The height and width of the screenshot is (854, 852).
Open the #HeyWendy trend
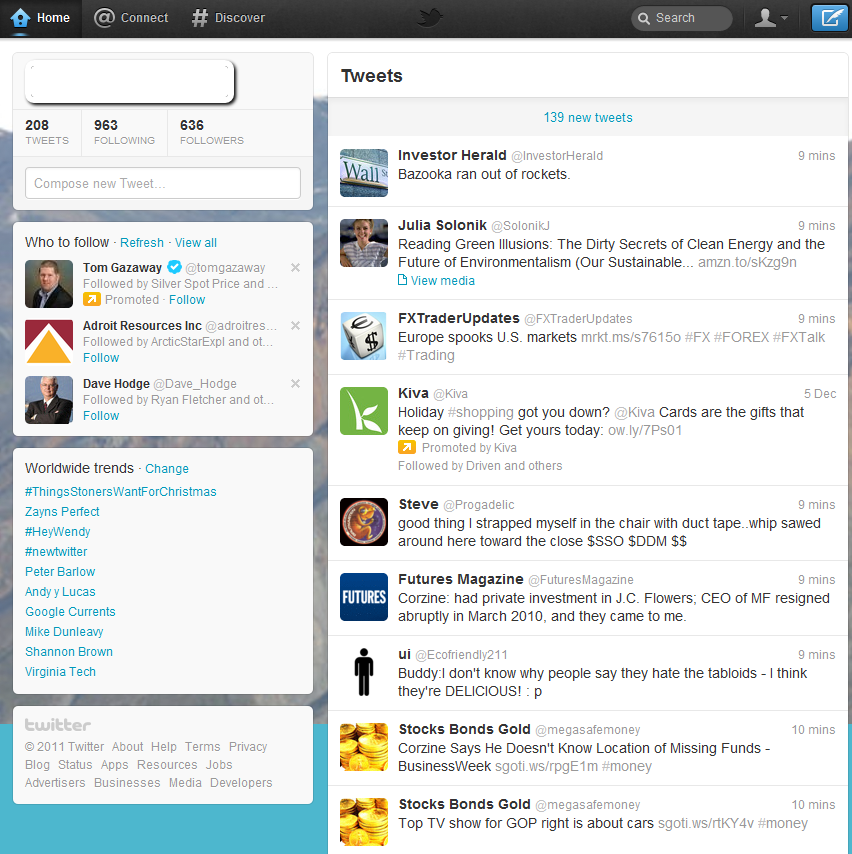[58, 532]
